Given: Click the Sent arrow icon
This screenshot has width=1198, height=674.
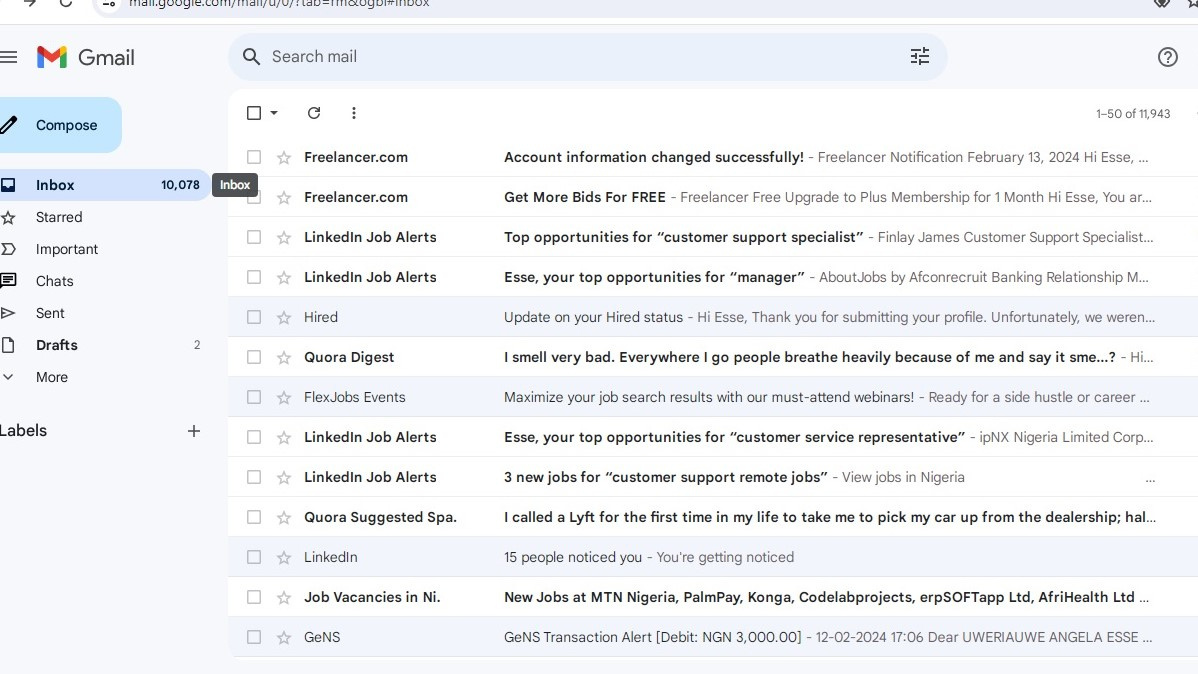Looking at the screenshot, I should pos(8,313).
